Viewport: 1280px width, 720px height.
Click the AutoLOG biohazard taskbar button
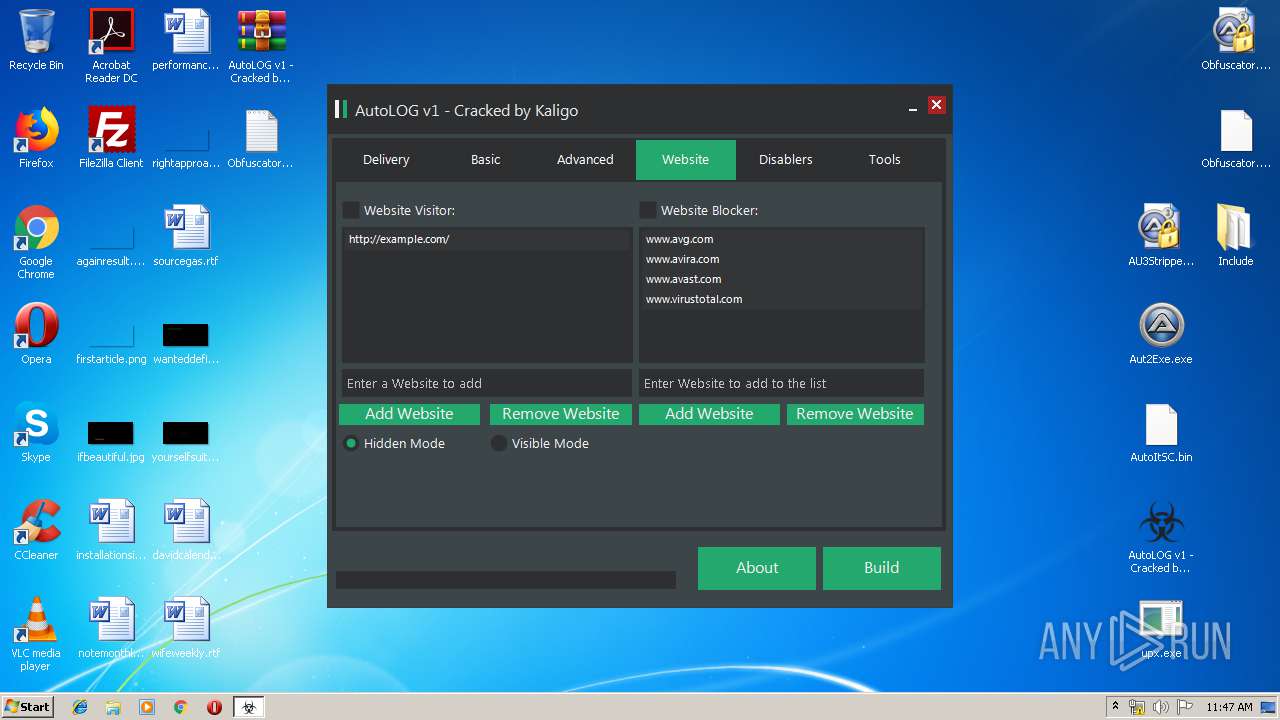click(249, 707)
